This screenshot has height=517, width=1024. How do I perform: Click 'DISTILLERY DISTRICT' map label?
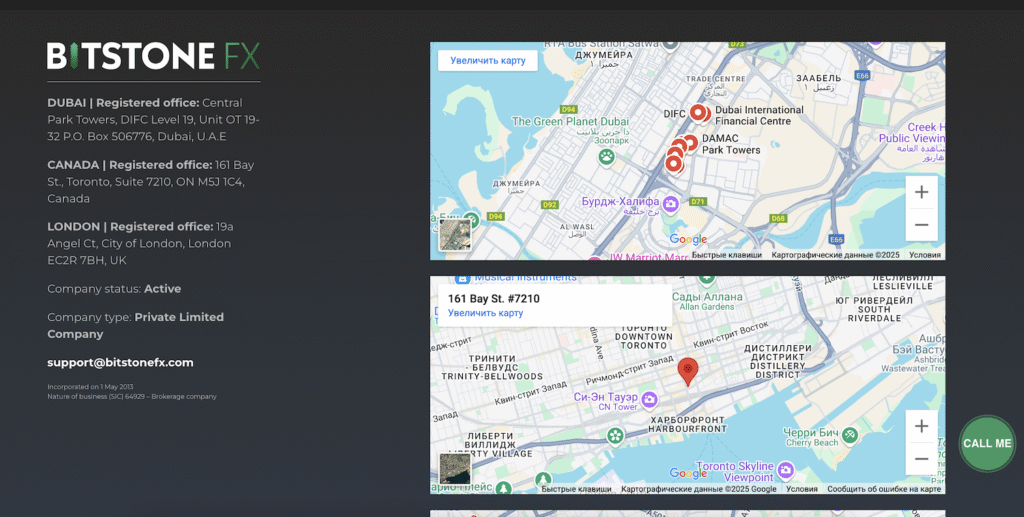[x=777, y=370]
